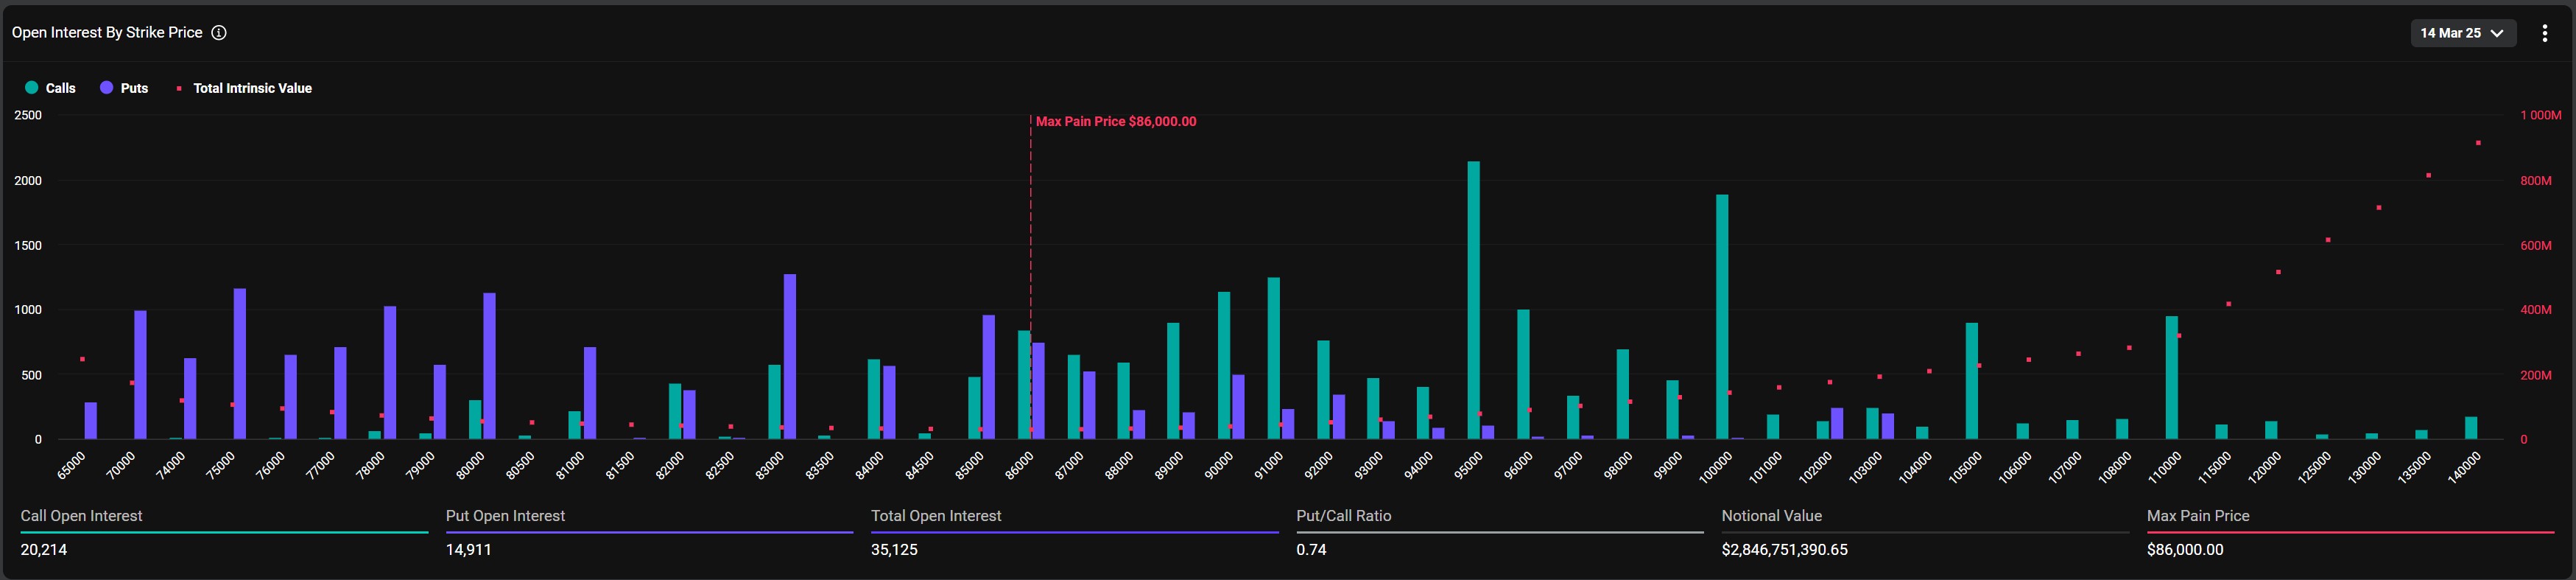The width and height of the screenshot is (2576, 580).
Task: Toggle the Puts legend series
Action: click(x=124, y=88)
